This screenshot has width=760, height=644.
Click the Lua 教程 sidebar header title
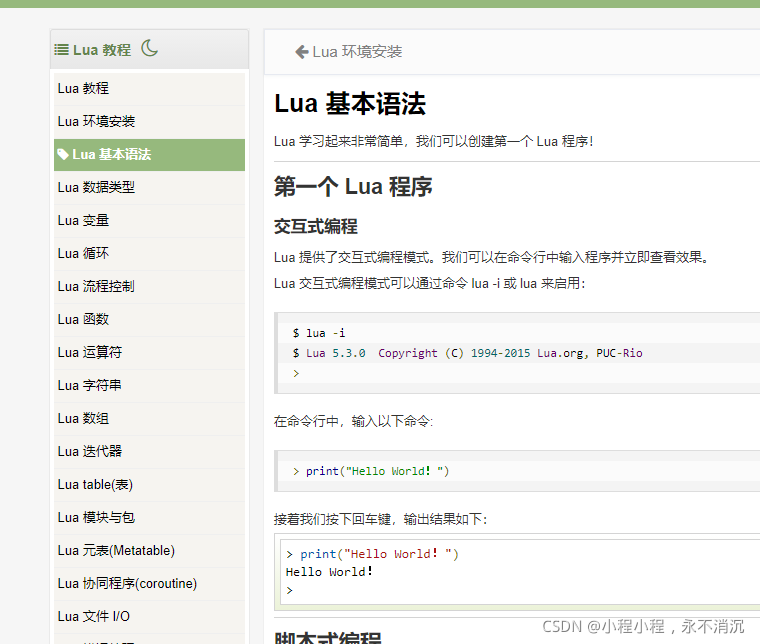tap(102, 50)
